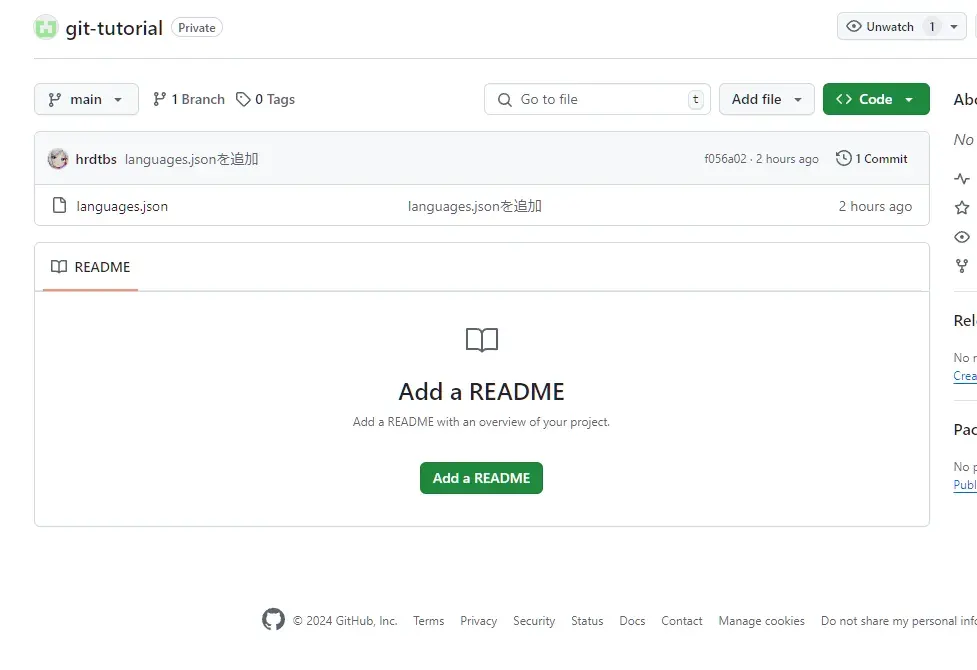Click the search magnifier icon in Go to file
This screenshot has height=670, width=977.
pos(505,100)
